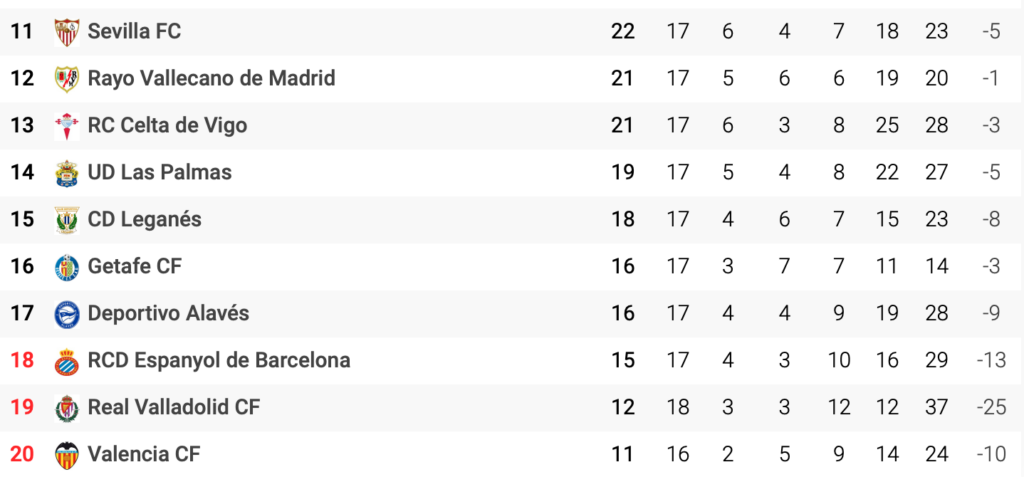Click the Getafe CF badge icon

pos(67,267)
